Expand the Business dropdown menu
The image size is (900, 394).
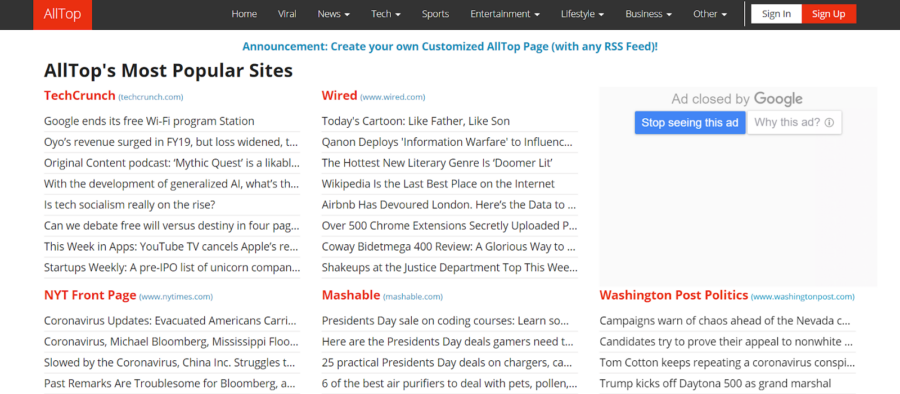[x=649, y=14]
